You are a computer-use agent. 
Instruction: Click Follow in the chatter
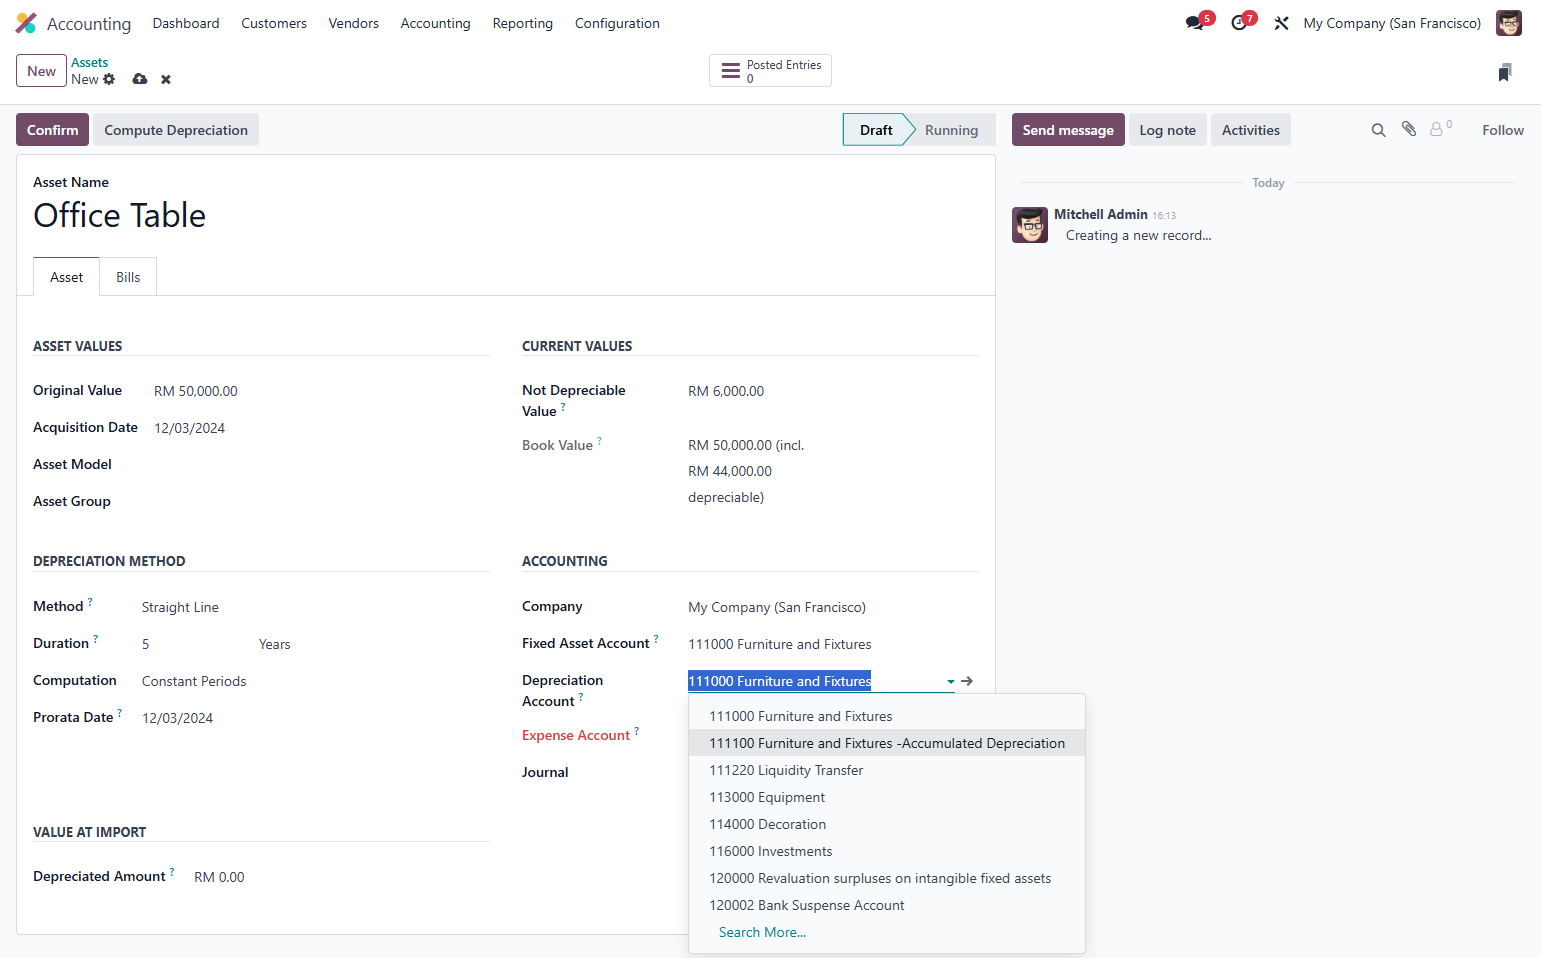point(1503,130)
